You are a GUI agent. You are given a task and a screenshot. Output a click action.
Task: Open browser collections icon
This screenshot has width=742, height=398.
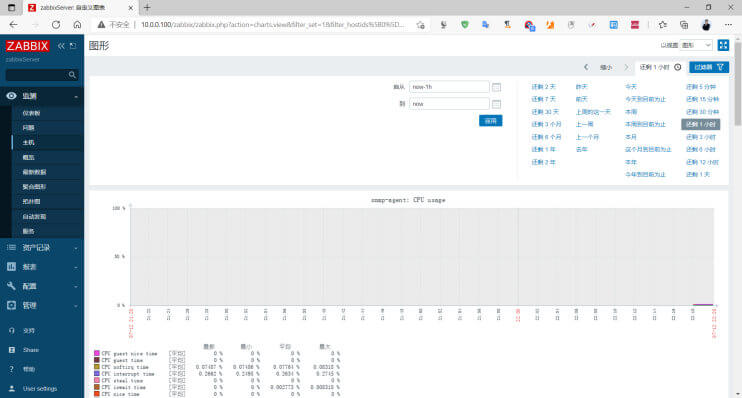click(x=684, y=25)
